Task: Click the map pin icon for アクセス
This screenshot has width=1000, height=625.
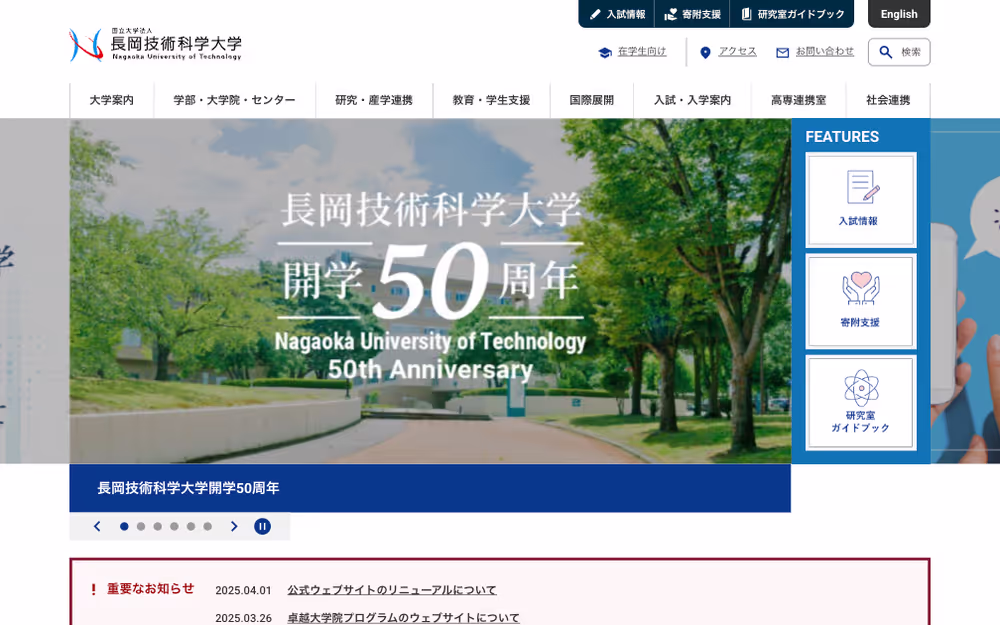Action: [705, 52]
